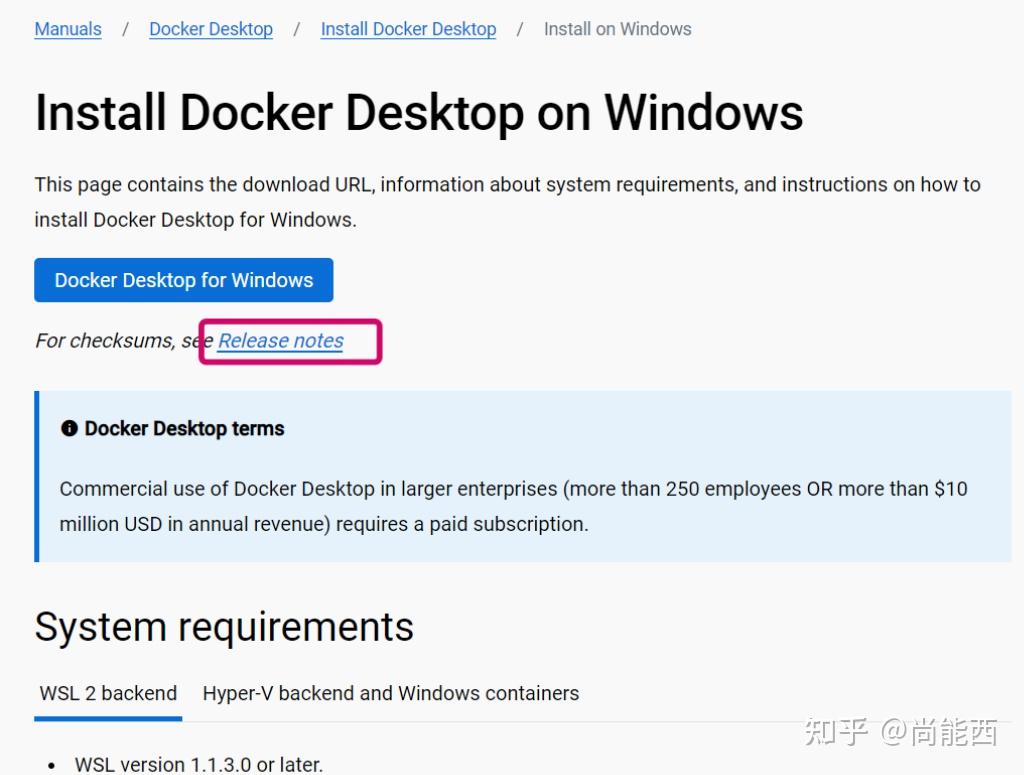This screenshot has height=775, width=1024.
Task: Open the Docker Desktop breadcrumb link
Action: point(210,29)
